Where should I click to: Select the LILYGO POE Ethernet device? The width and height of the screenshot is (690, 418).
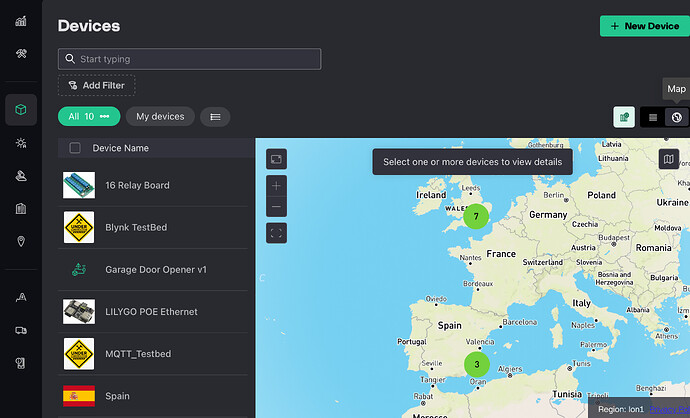tap(153, 312)
